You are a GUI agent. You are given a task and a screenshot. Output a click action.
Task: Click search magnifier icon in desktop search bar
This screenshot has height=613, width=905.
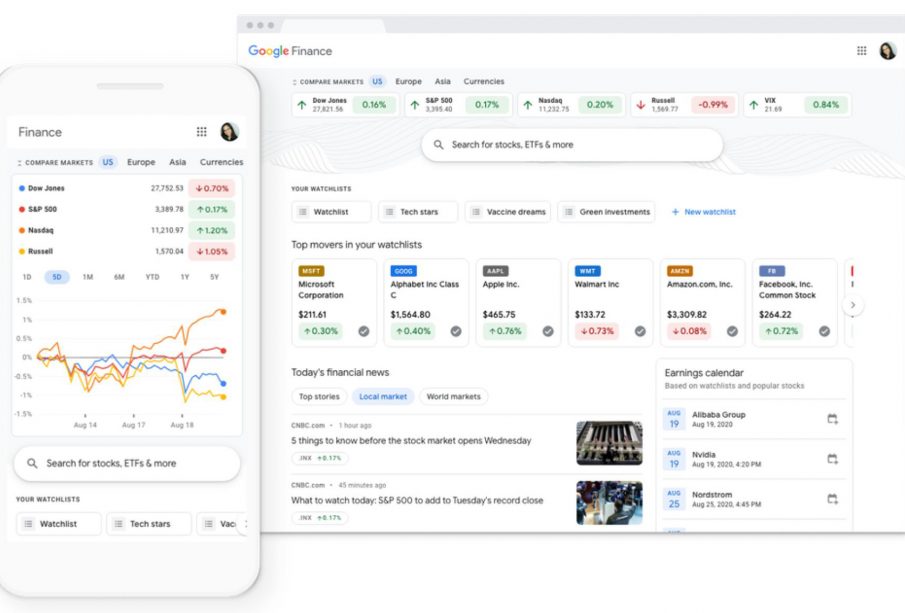439,145
